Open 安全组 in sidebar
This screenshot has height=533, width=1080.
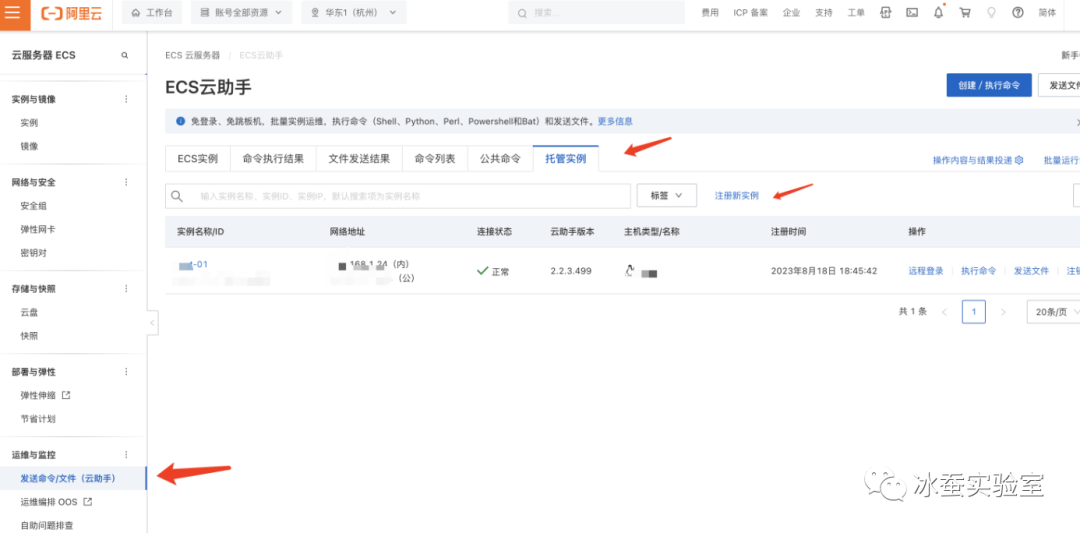[34, 206]
